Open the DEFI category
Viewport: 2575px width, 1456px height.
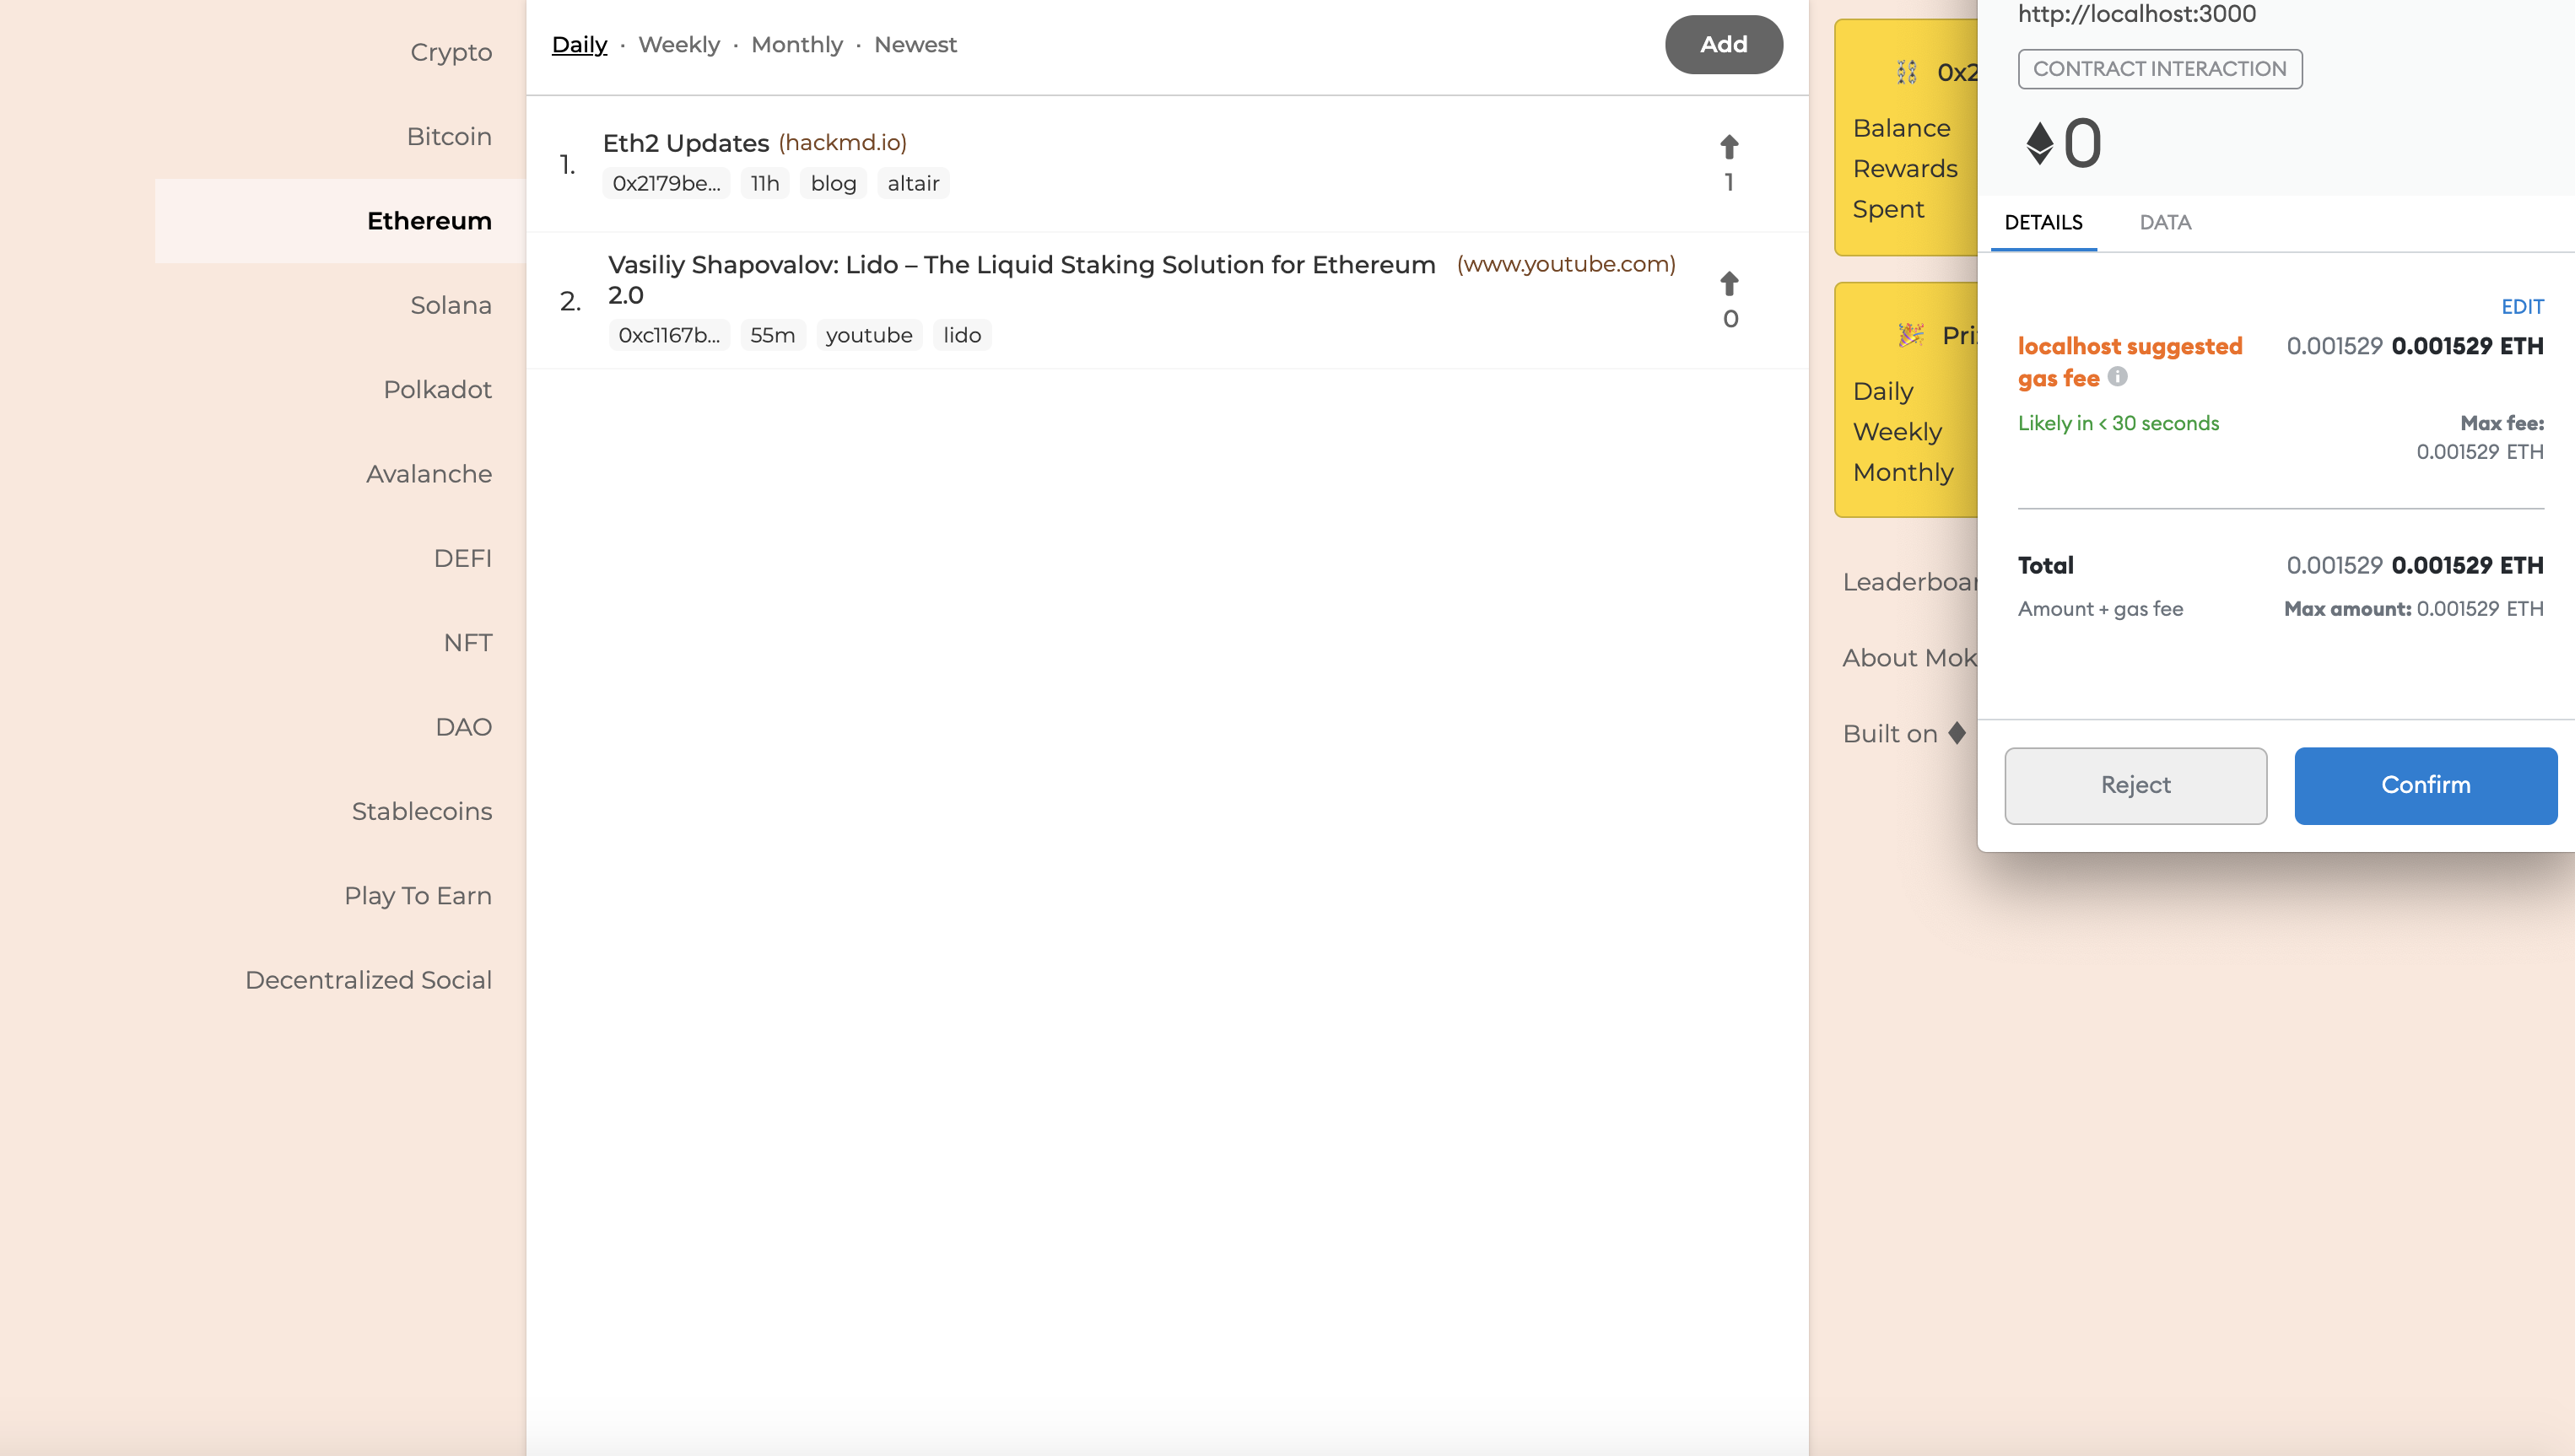(463, 559)
